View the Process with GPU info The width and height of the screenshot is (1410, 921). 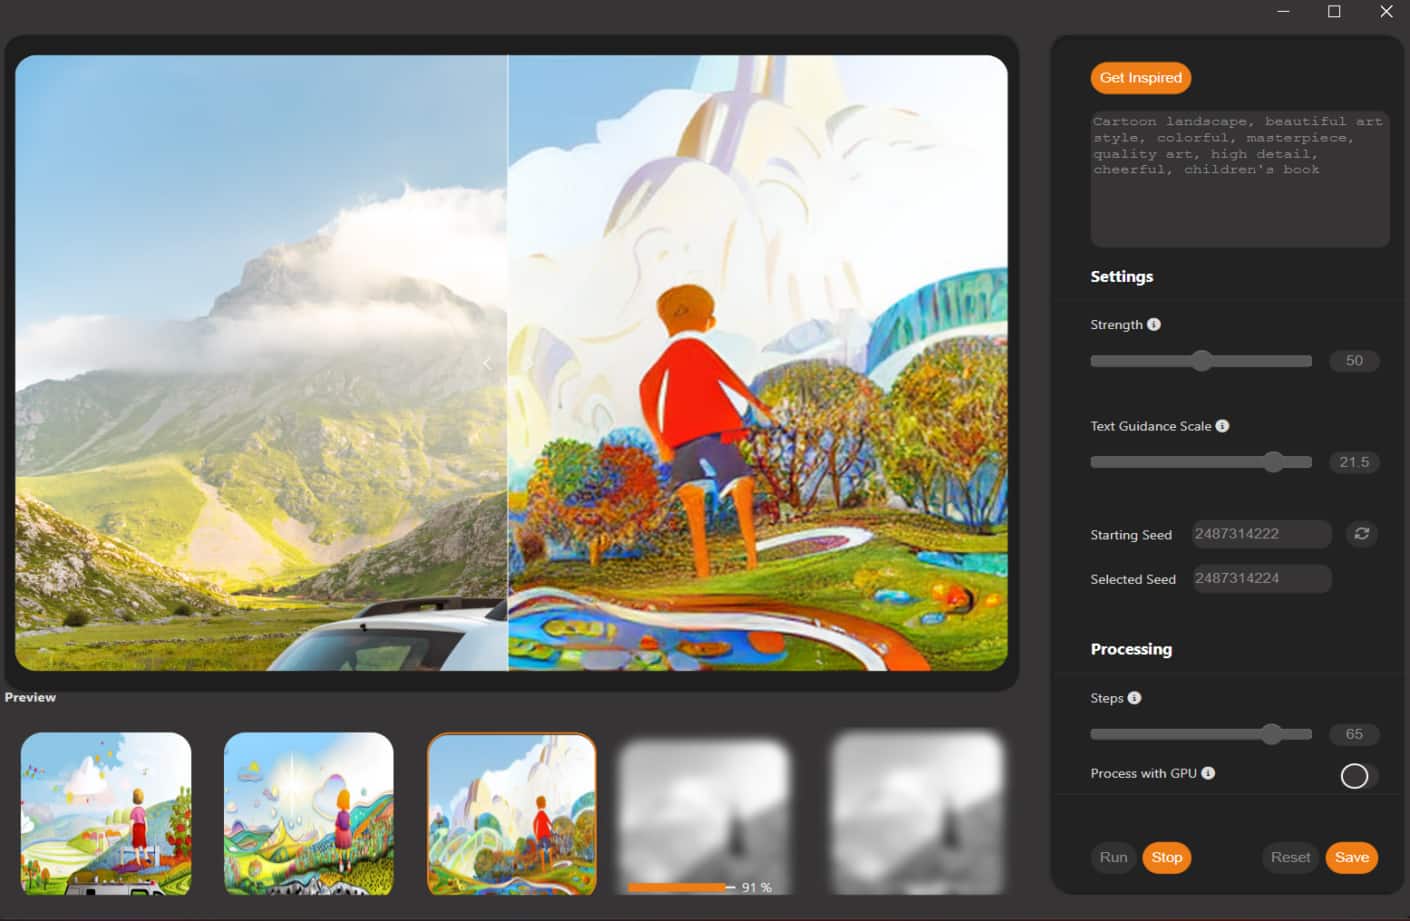tap(1209, 772)
